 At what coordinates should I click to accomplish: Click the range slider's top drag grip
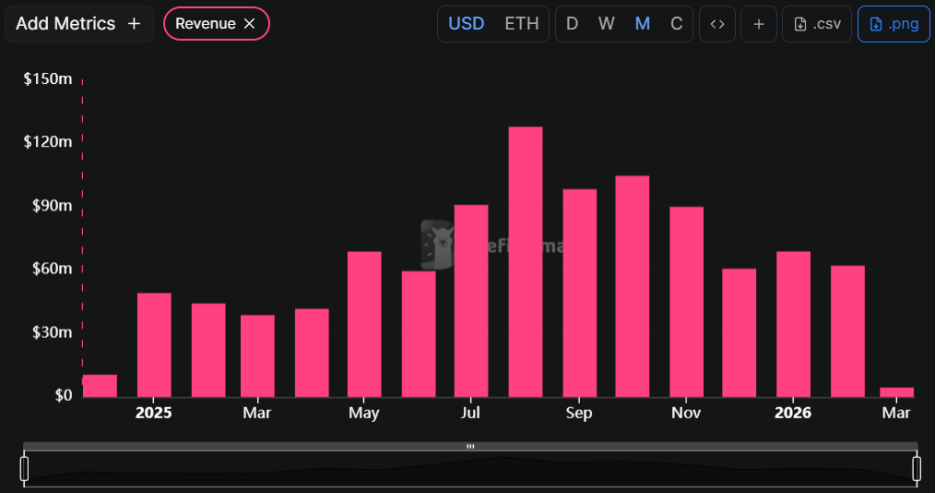coord(470,446)
